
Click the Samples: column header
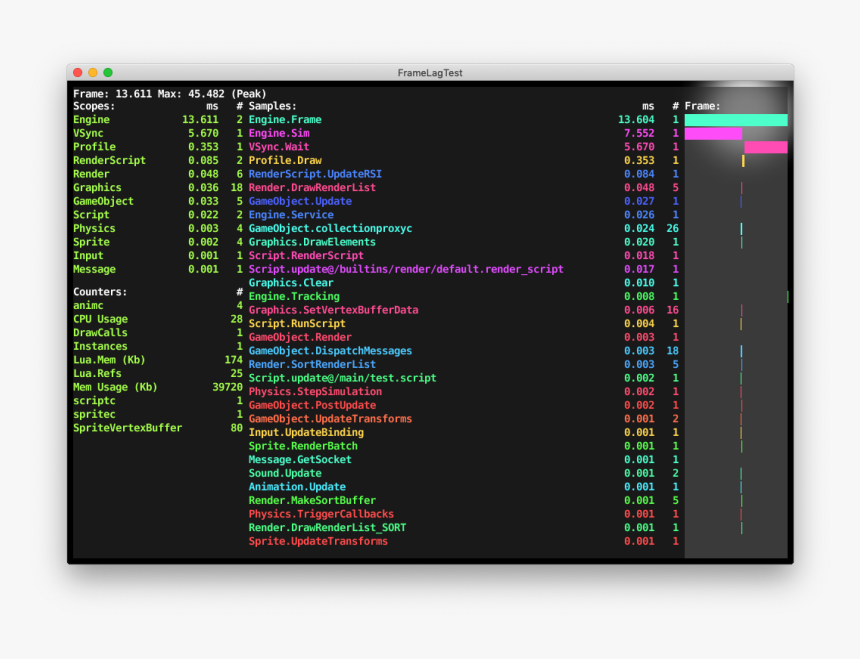click(273, 106)
